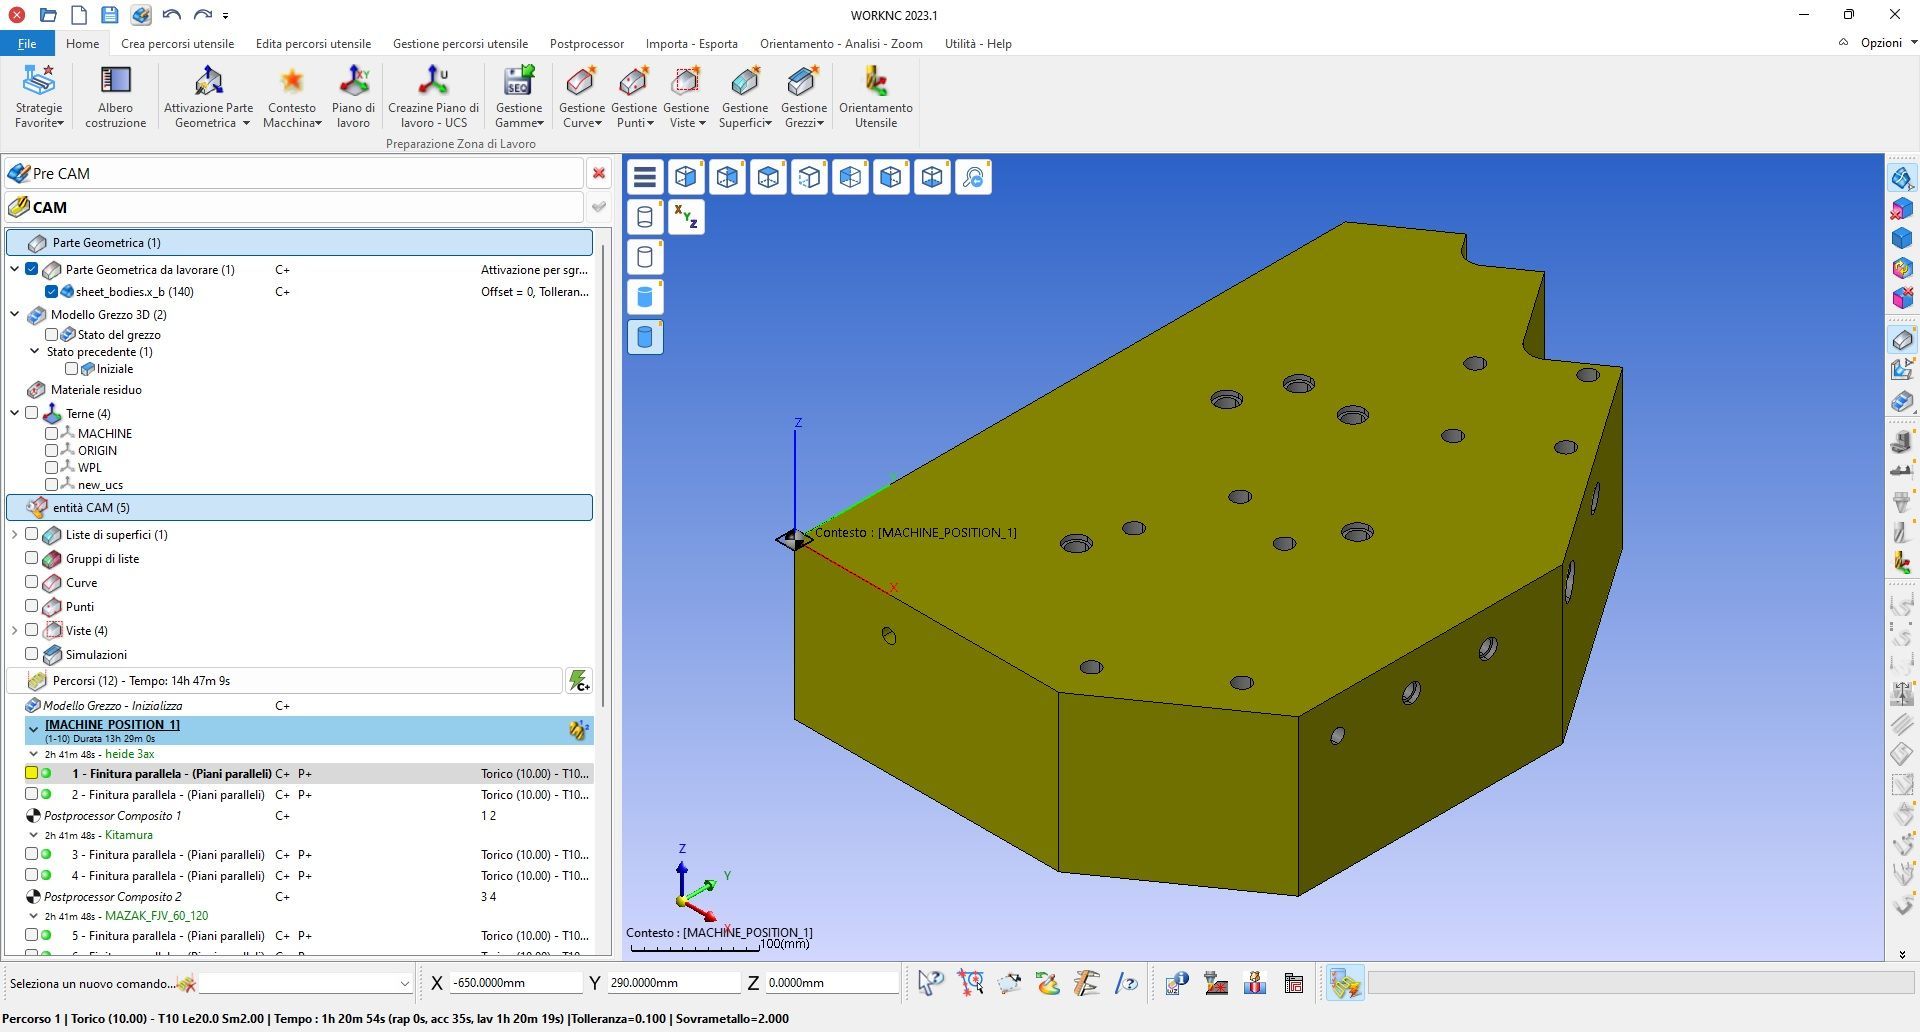Click Piano di lavoro icon

point(353,80)
